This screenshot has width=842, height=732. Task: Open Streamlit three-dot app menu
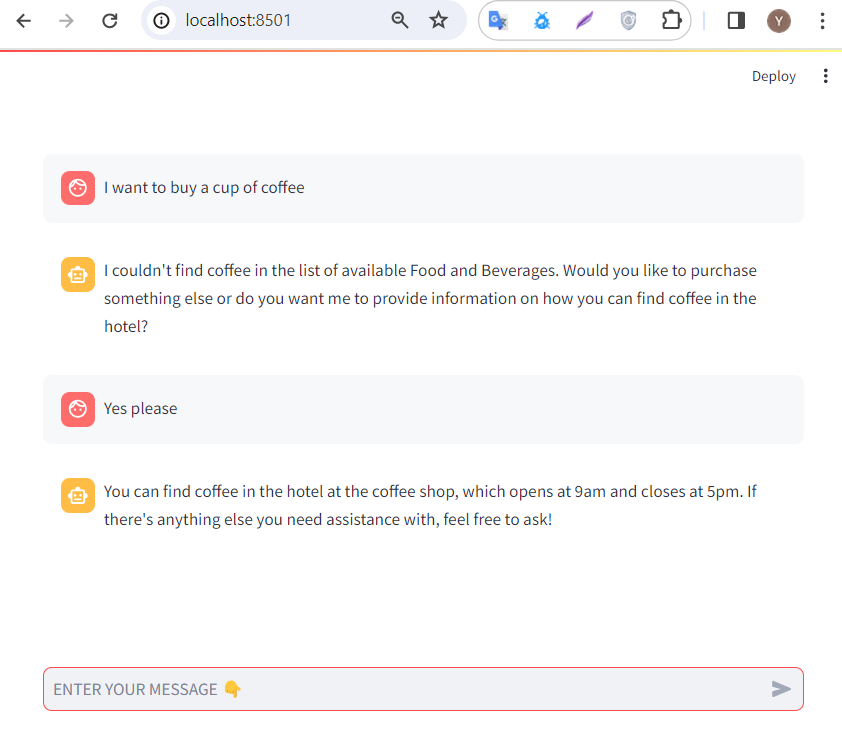pos(825,76)
